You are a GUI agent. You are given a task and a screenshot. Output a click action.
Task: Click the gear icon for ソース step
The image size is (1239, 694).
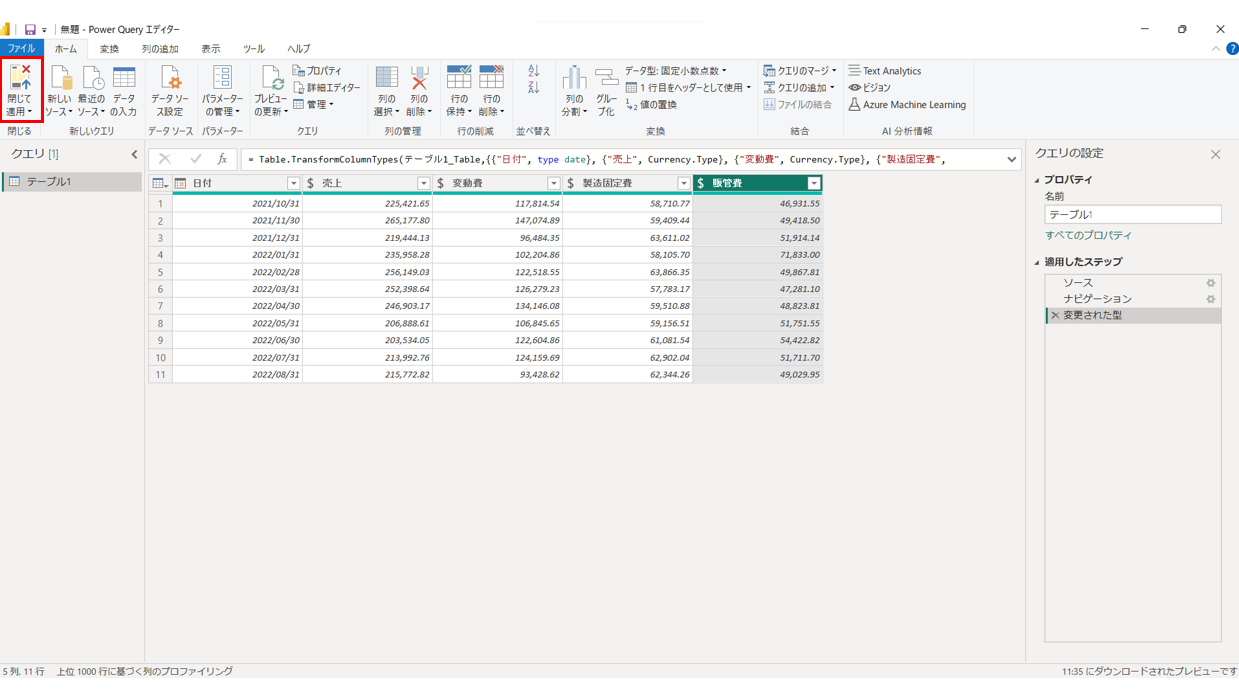(1210, 284)
